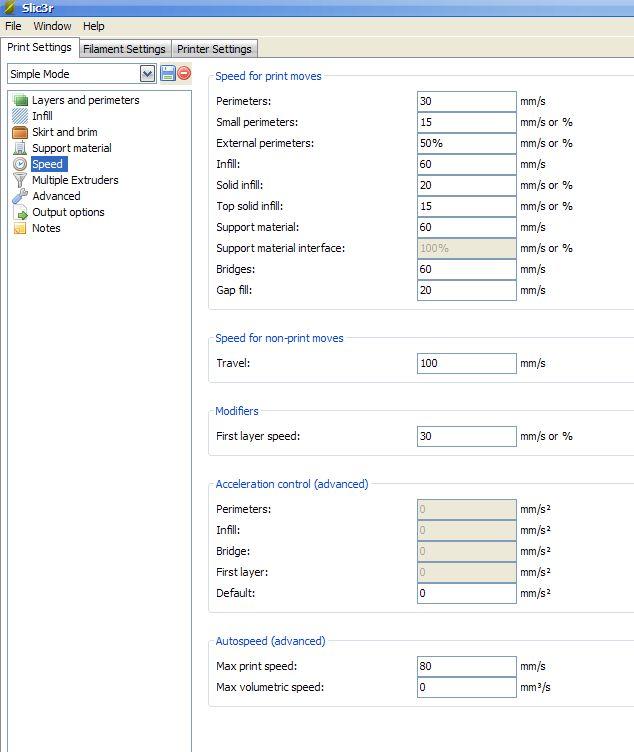
Task: Click the Infill speed field showing 60
Action: 467,164
